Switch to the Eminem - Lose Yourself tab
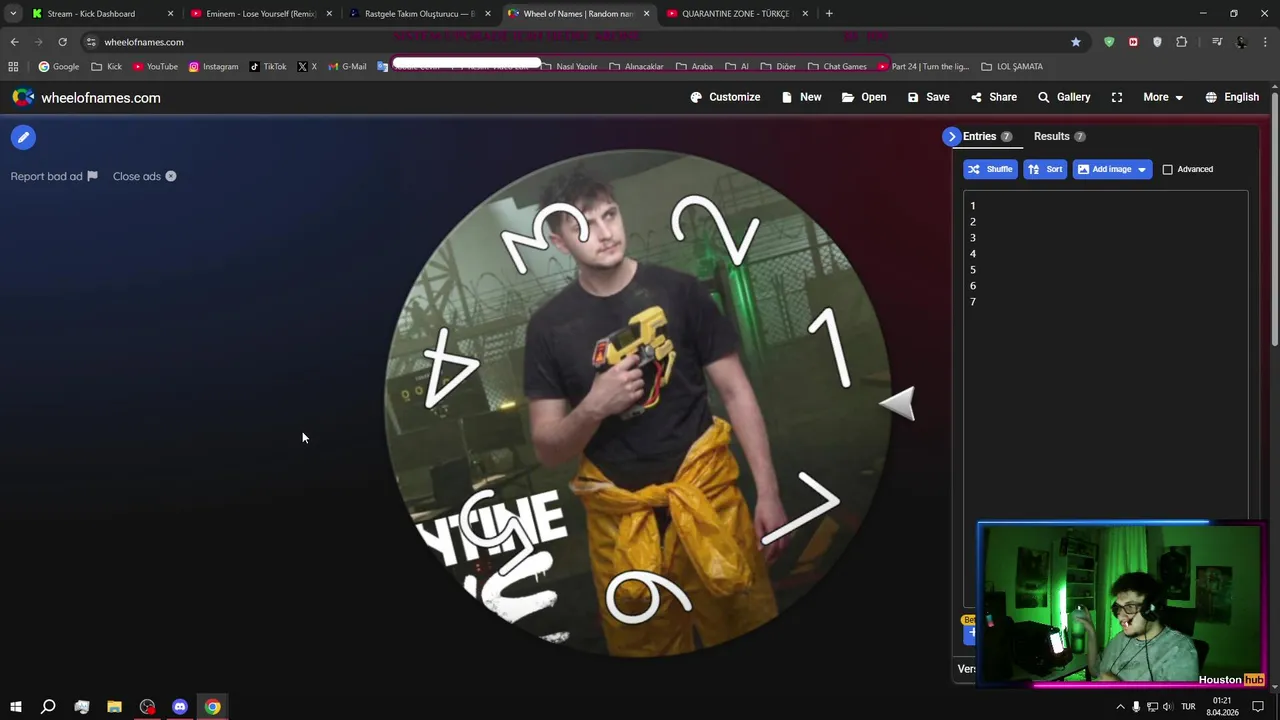Viewport: 1280px width, 720px height. click(x=260, y=14)
